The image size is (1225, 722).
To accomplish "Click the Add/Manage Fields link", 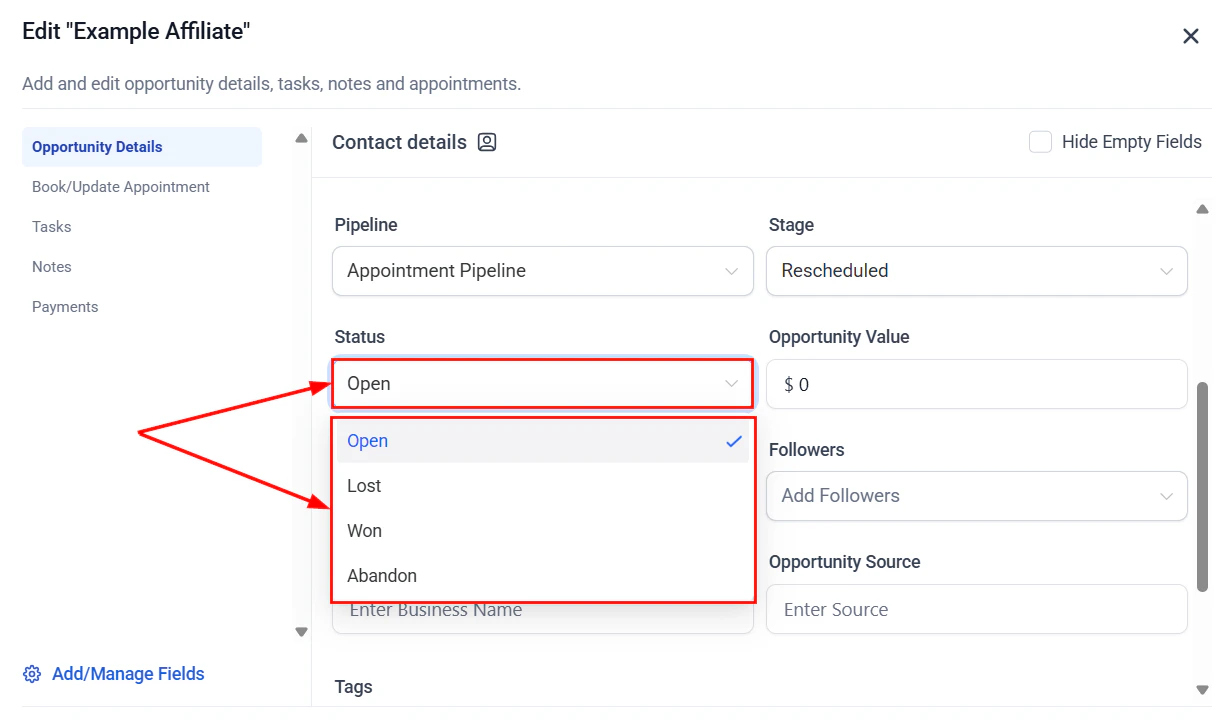I will click(x=128, y=674).
